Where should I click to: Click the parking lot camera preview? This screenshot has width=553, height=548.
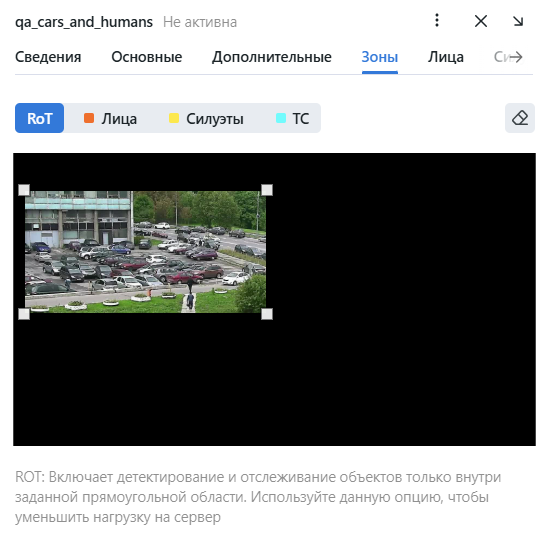pyautogui.click(x=145, y=252)
